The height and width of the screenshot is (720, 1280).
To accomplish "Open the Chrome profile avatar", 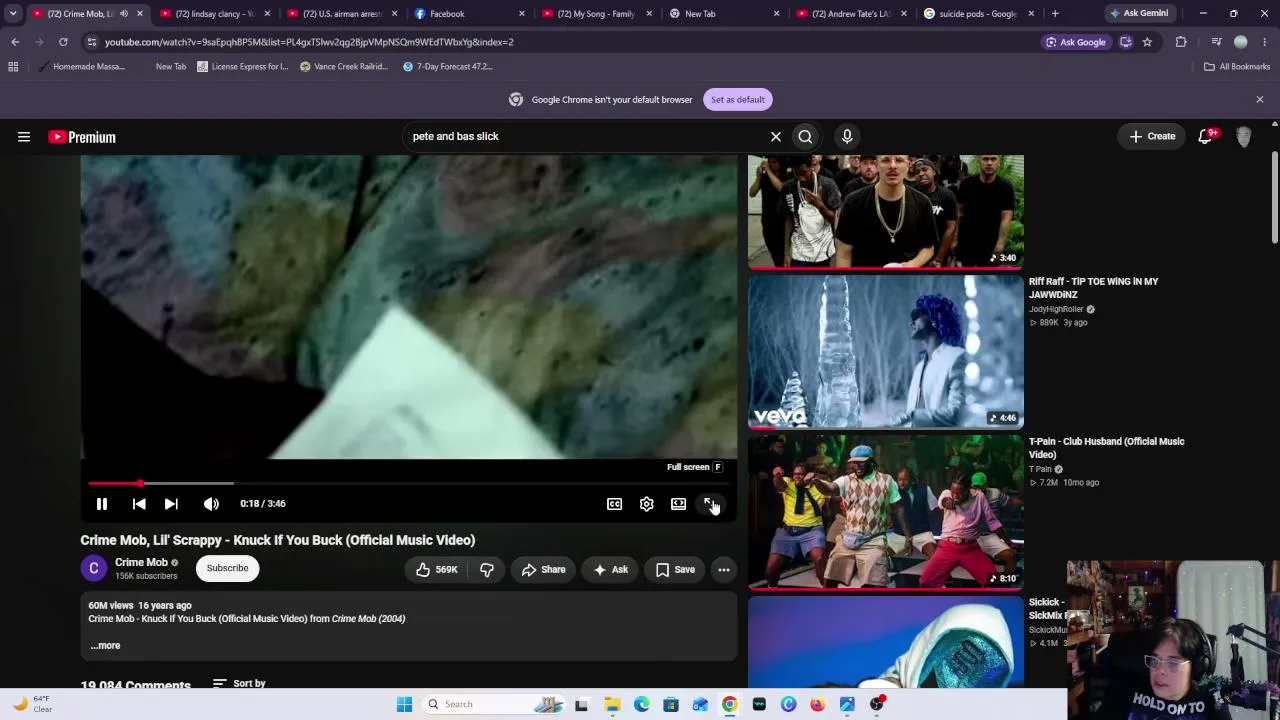I will (1241, 42).
